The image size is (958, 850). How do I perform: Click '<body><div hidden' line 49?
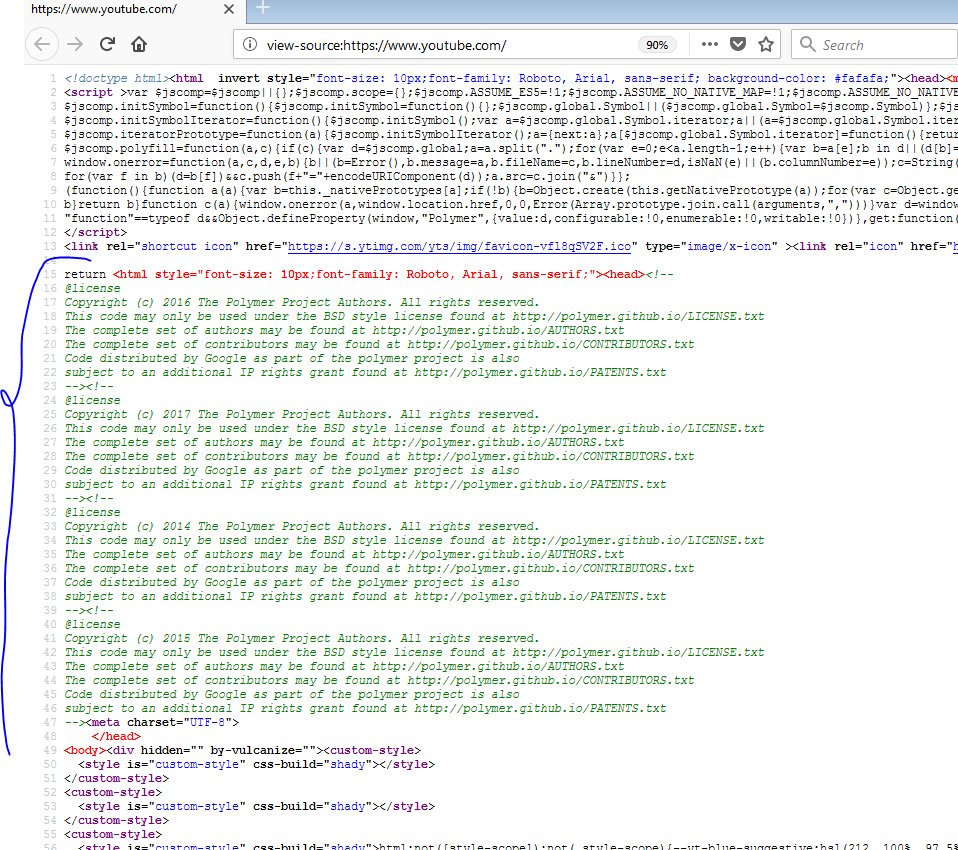click(x=243, y=750)
